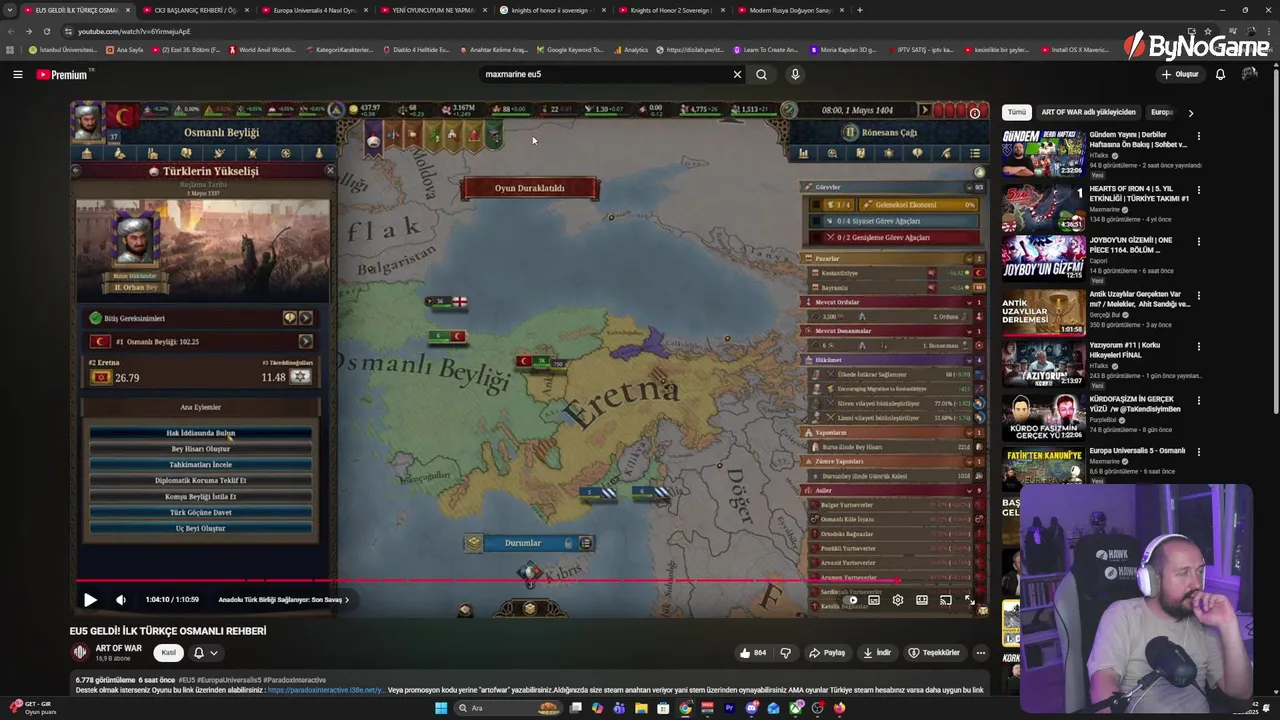Open subscription notification bell dropdown
1280x720 pixels.
(x=204, y=653)
